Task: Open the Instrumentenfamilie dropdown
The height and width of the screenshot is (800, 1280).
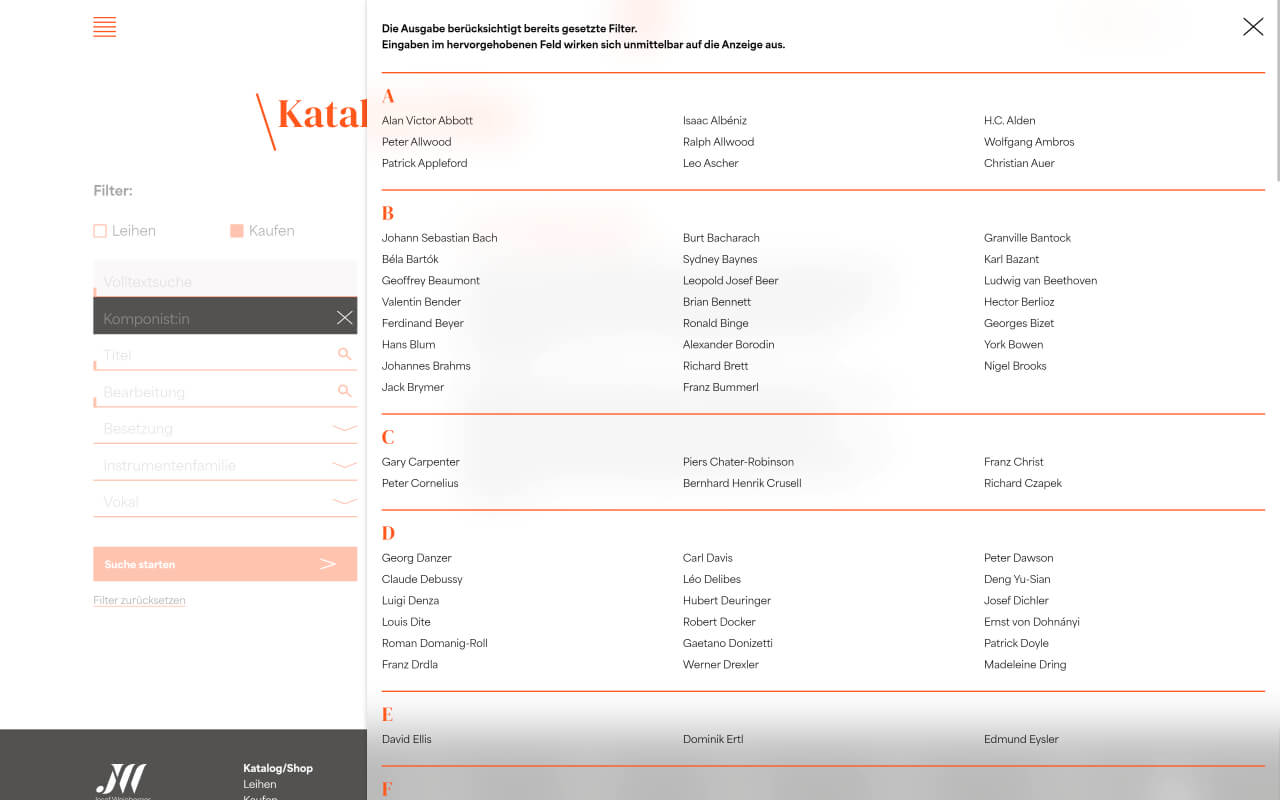Action: [344, 465]
